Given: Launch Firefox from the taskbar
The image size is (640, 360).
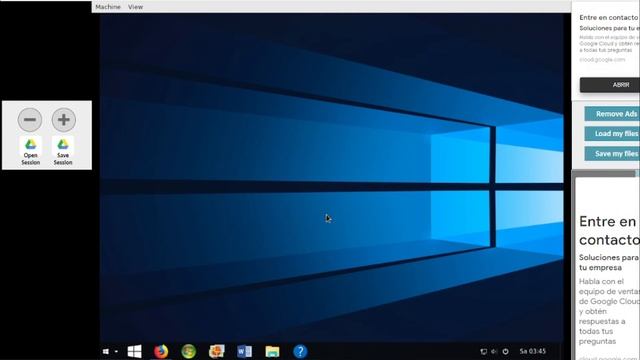Looking at the screenshot, I should point(161,351).
